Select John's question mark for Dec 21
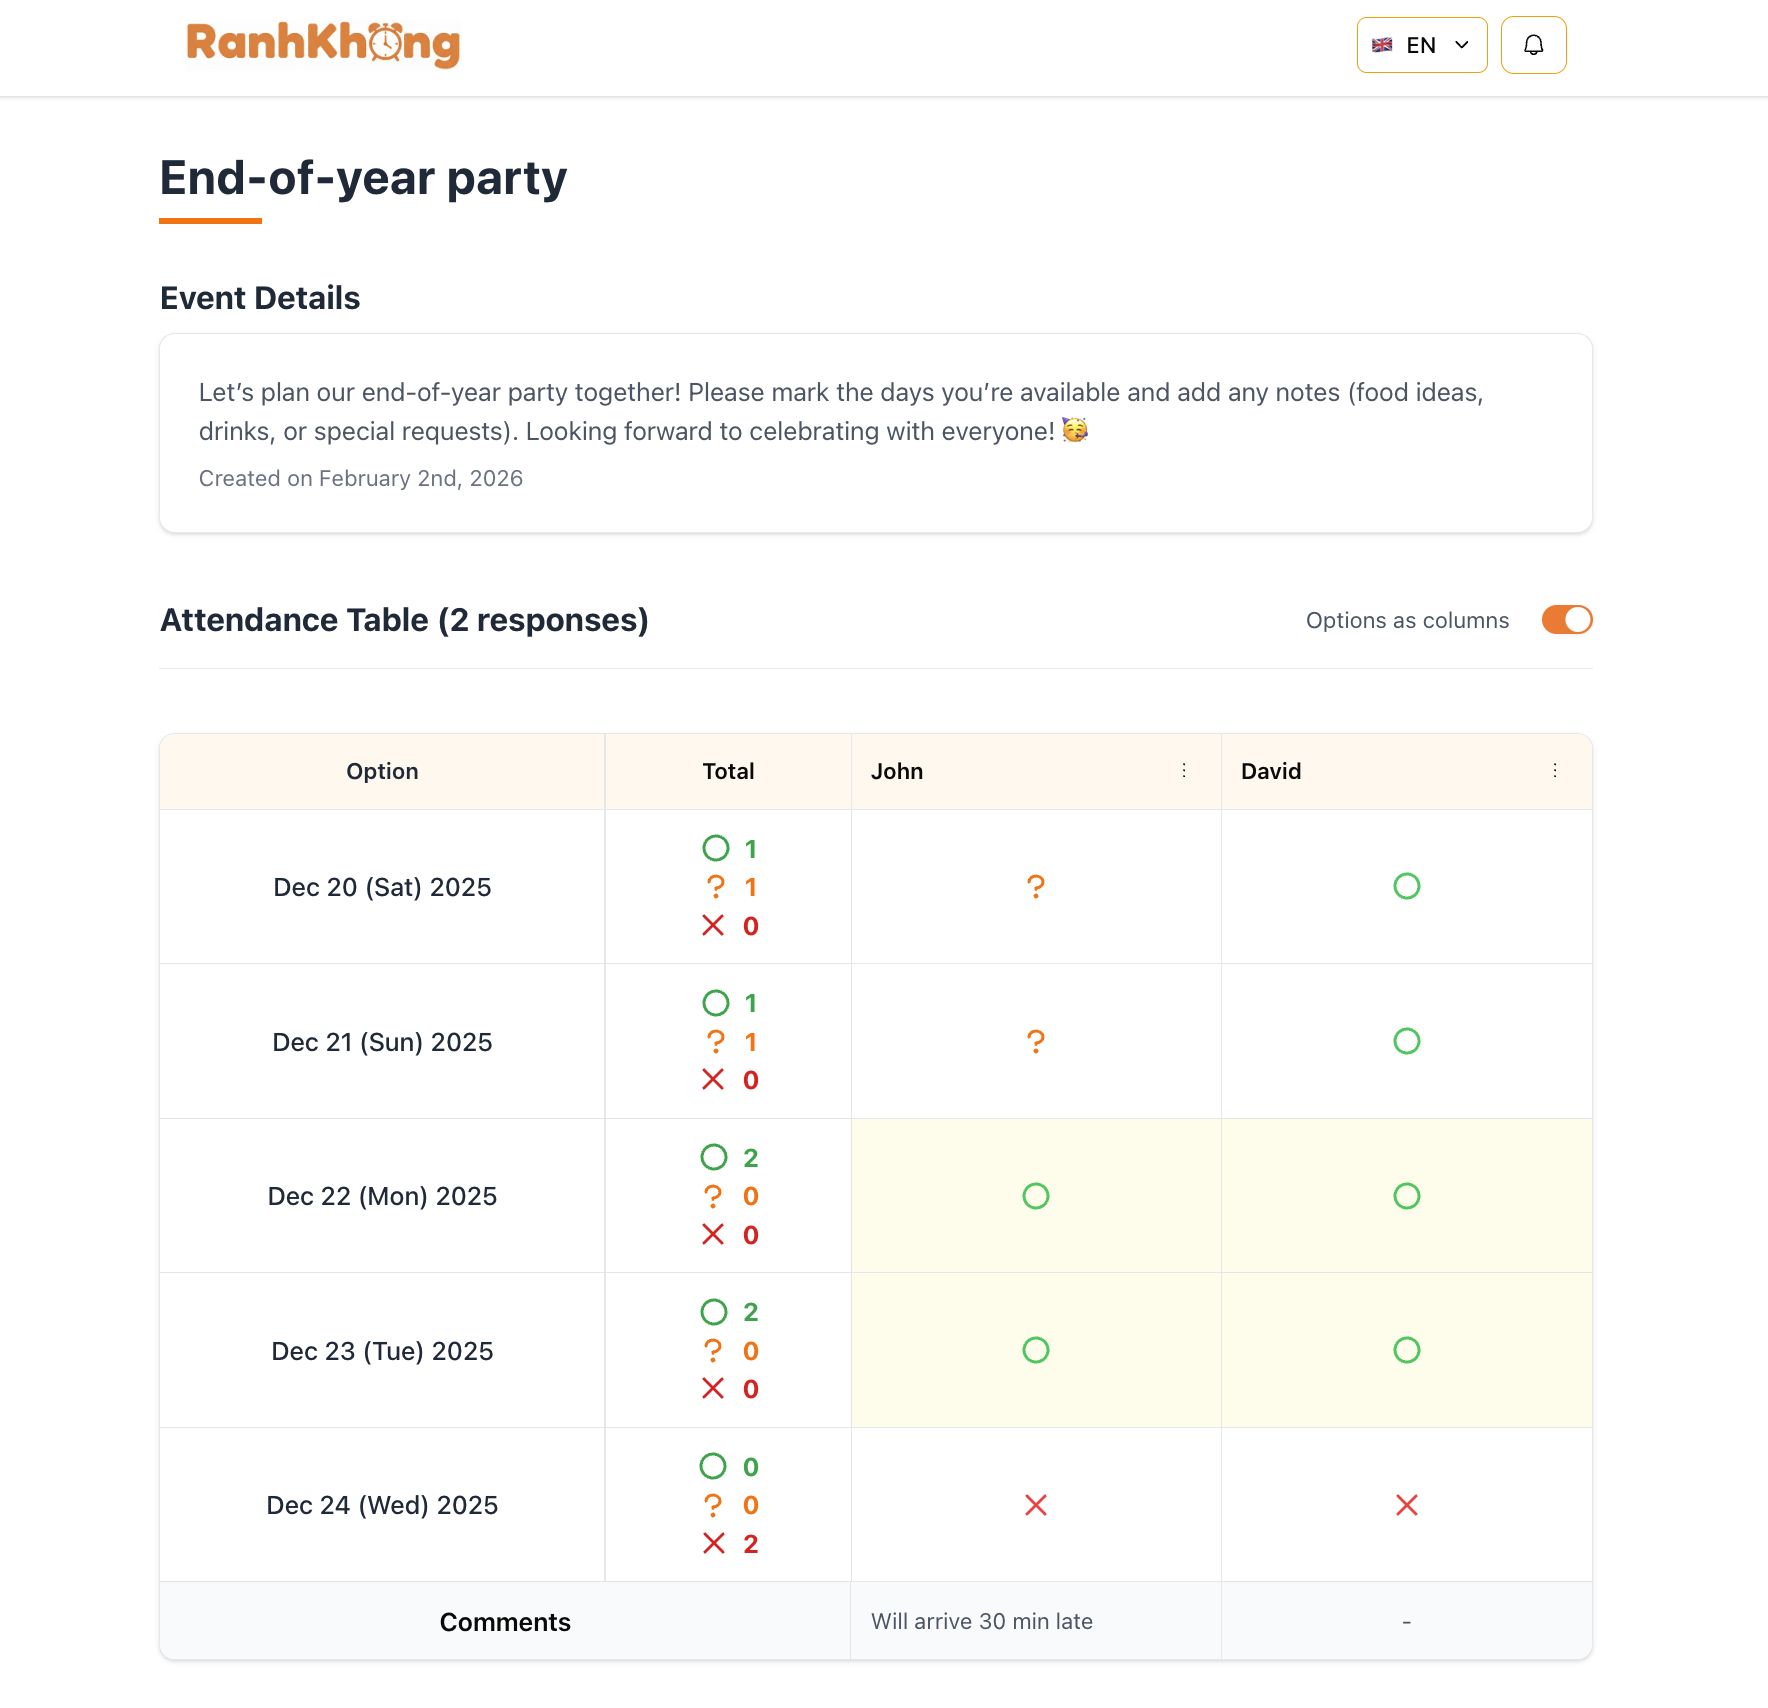The height and width of the screenshot is (1708, 1768). coord(1035,1041)
